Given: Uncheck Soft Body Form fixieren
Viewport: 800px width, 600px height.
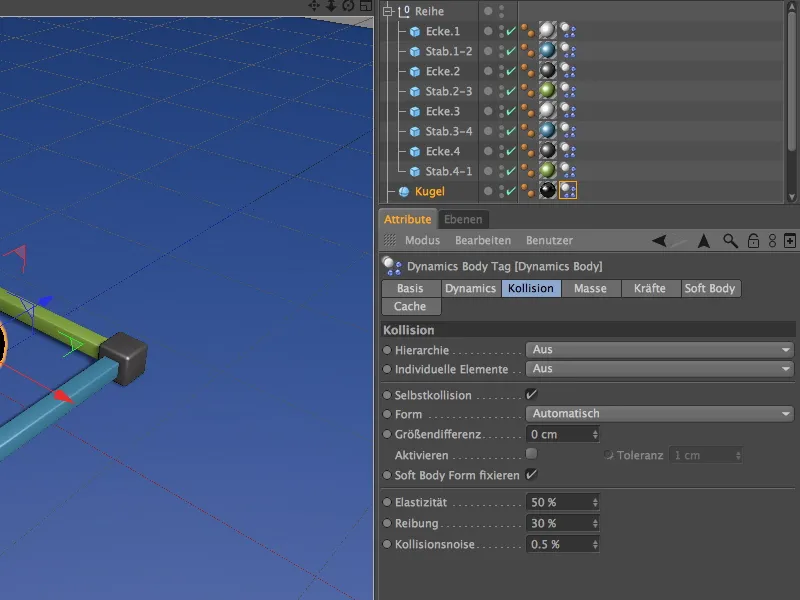Looking at the screenshot, I should pos(531,475).
